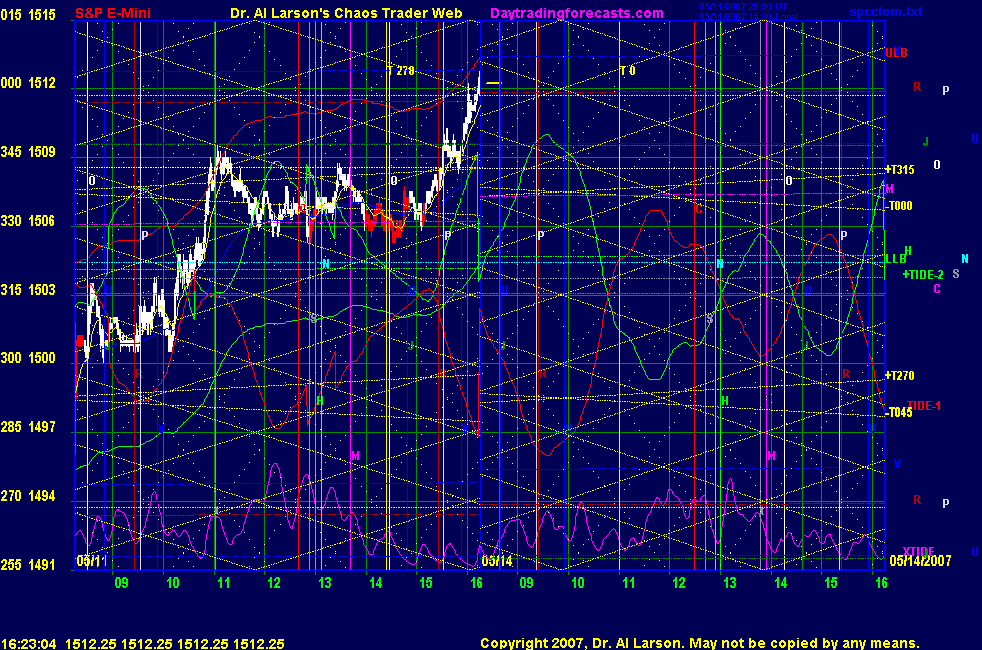Click the 315 1503 price axis label
The image size is (982, 650).
click(x=28, y=290)
